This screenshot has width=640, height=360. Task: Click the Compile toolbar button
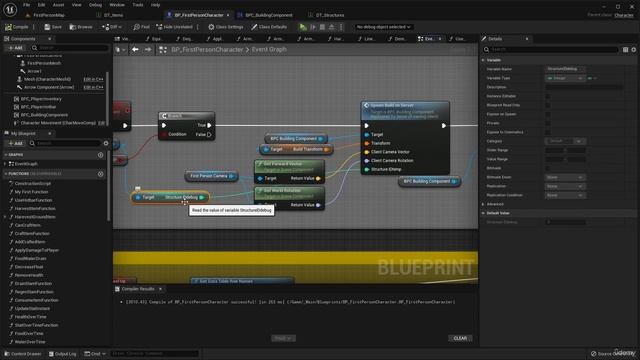[x=17, y=27]
